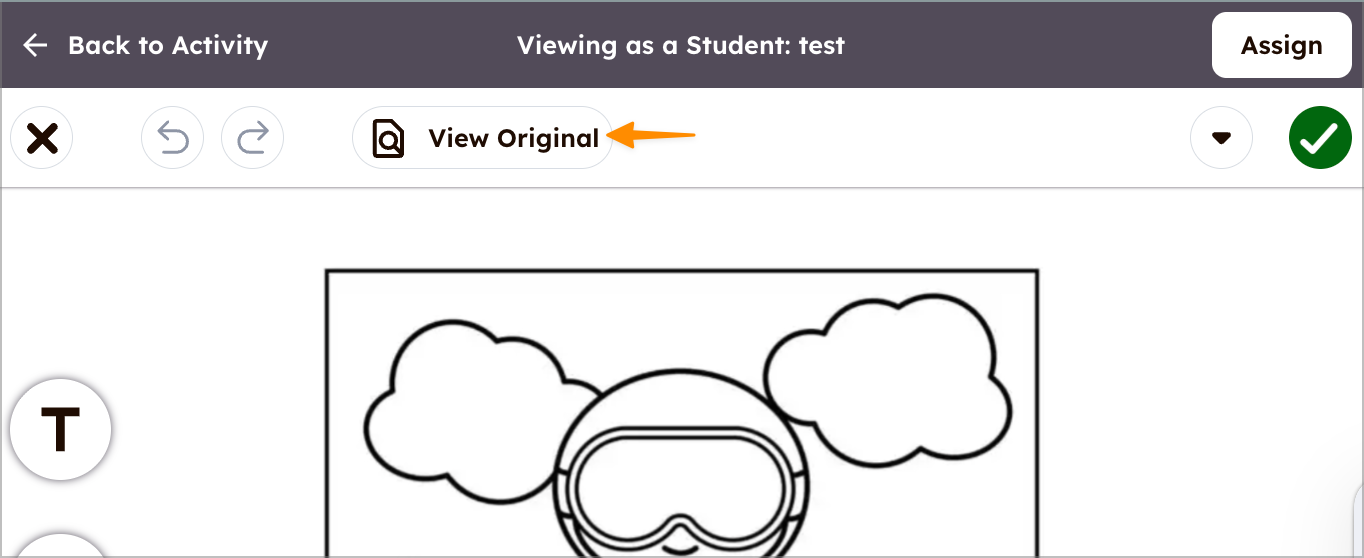
Task: Expand the dropdown caret button
Action: (x=1221, y=138)
